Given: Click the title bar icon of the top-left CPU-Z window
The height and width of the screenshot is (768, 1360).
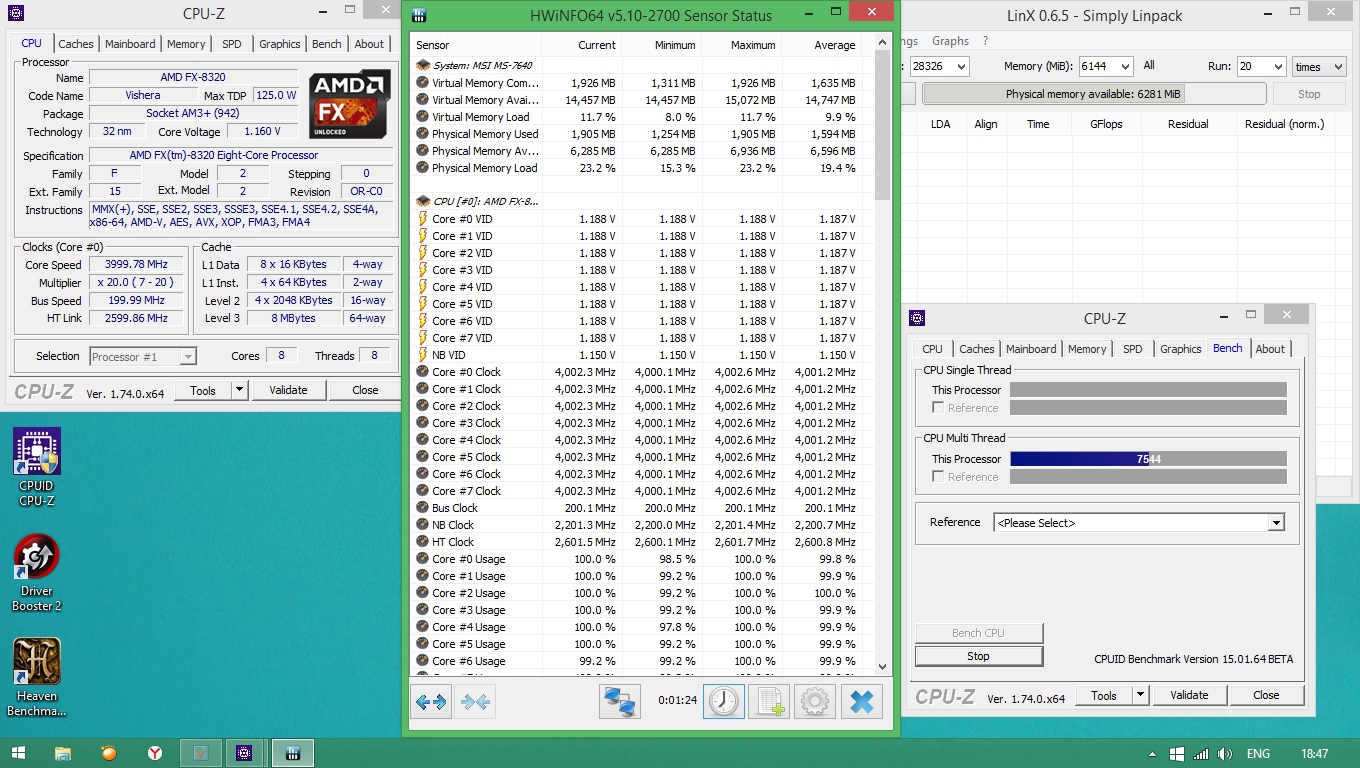Looking at the screenshot, I should coord(15,13).
